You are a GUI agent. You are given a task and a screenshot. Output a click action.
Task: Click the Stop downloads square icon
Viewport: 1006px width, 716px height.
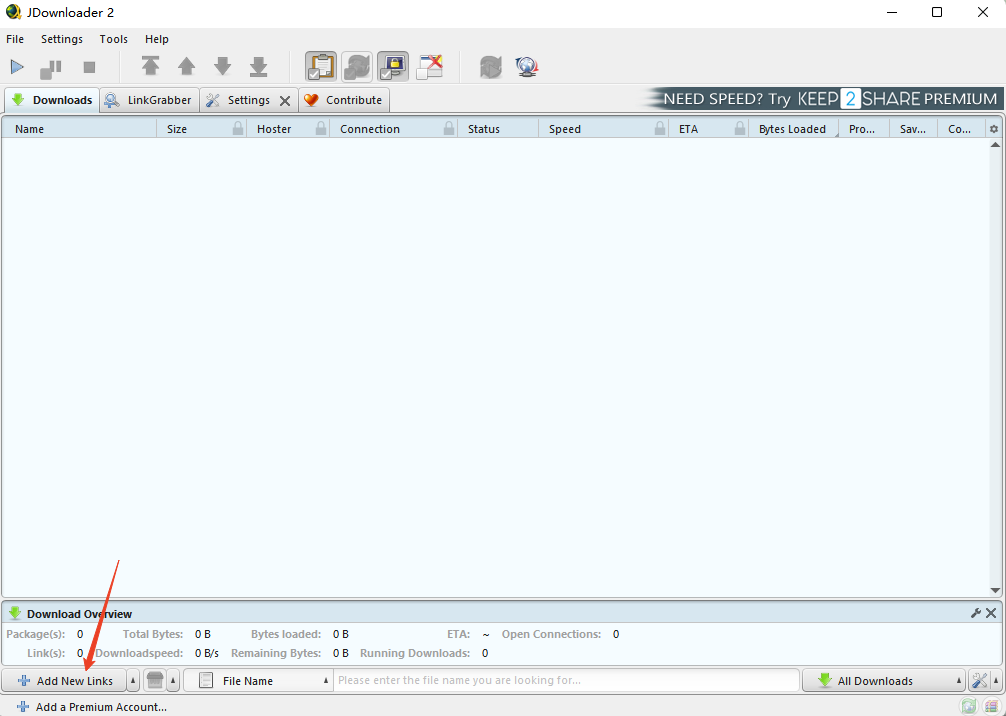pos(89,67)
